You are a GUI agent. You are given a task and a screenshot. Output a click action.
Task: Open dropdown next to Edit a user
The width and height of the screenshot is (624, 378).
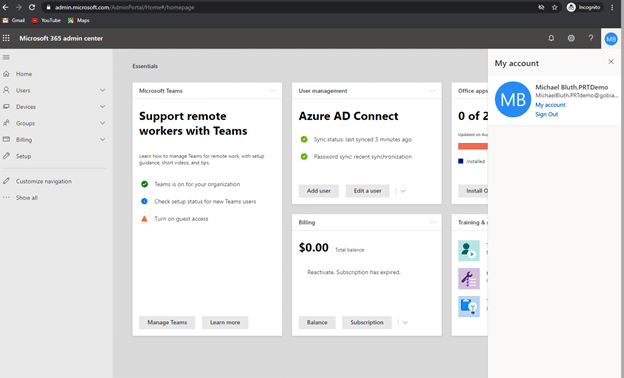(x=403, y=191)
